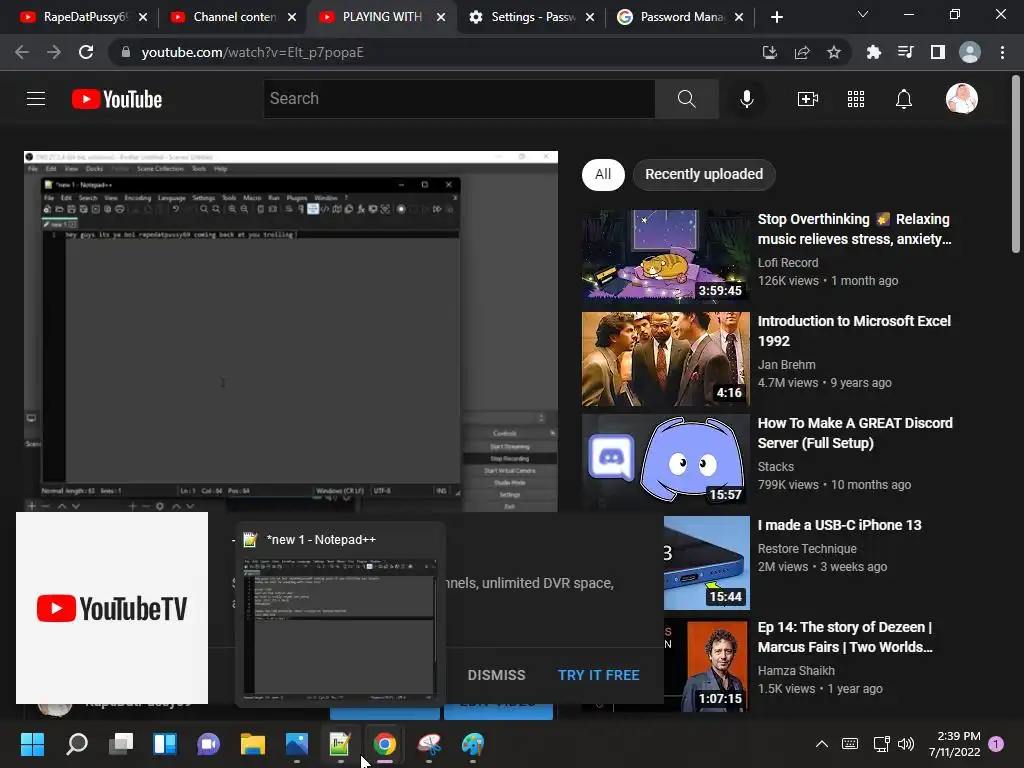Bookmark this page with the star
This screenshot has width=1024, height=768.
tap(834, 52)
